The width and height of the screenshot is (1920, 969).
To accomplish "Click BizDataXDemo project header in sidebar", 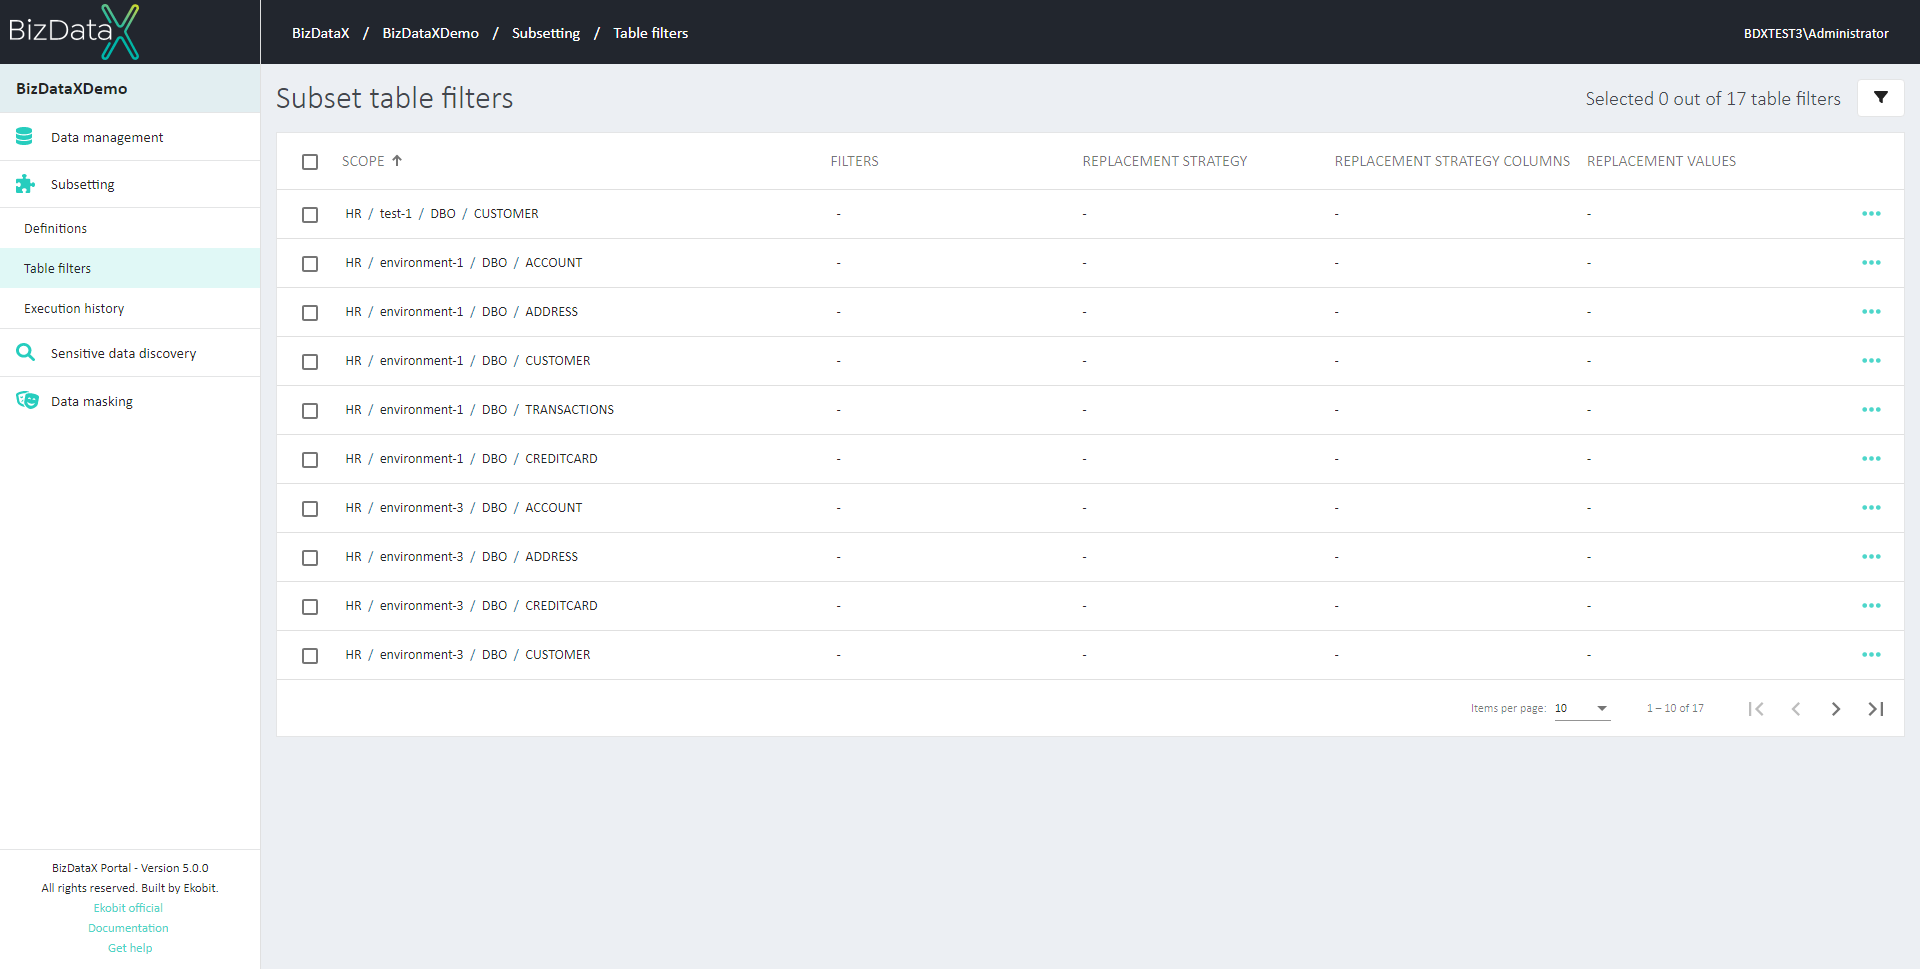I will (x=130, y=89).
